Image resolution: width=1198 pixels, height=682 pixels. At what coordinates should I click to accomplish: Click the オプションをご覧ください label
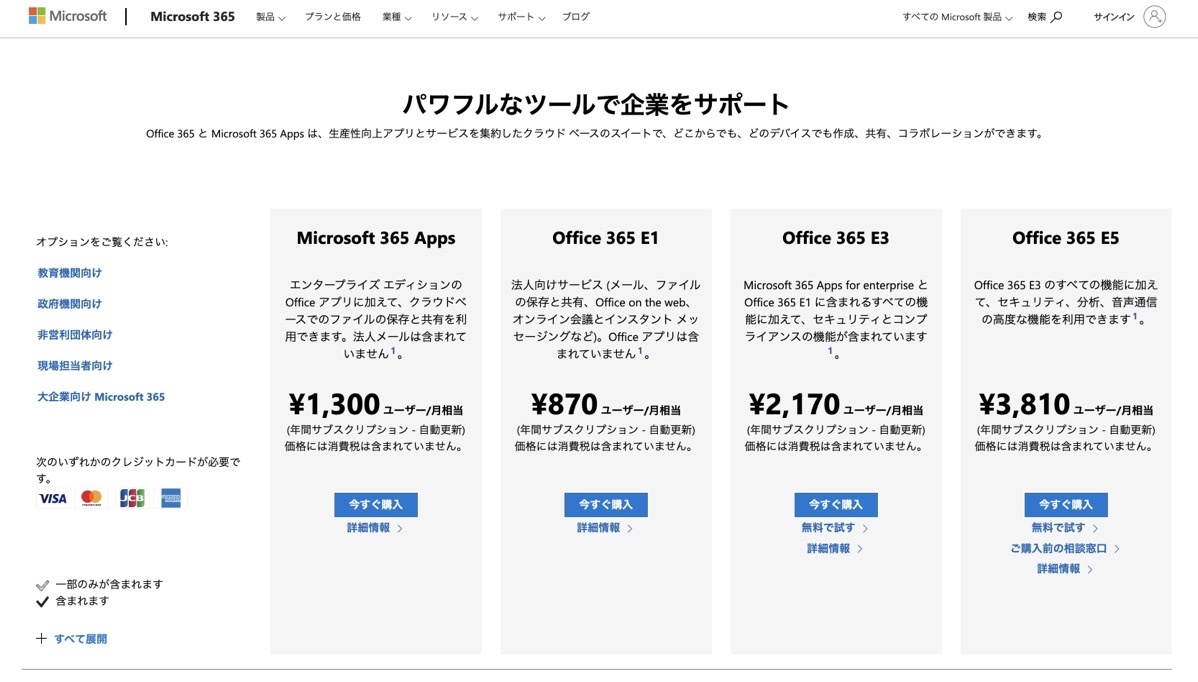[102, 241]
